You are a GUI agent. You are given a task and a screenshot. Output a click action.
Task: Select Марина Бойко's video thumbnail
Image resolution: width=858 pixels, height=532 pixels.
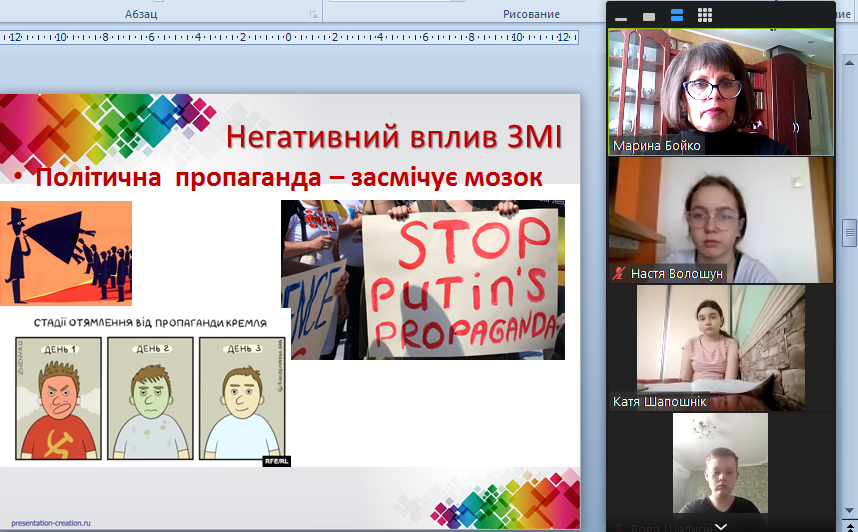(721, 92)
